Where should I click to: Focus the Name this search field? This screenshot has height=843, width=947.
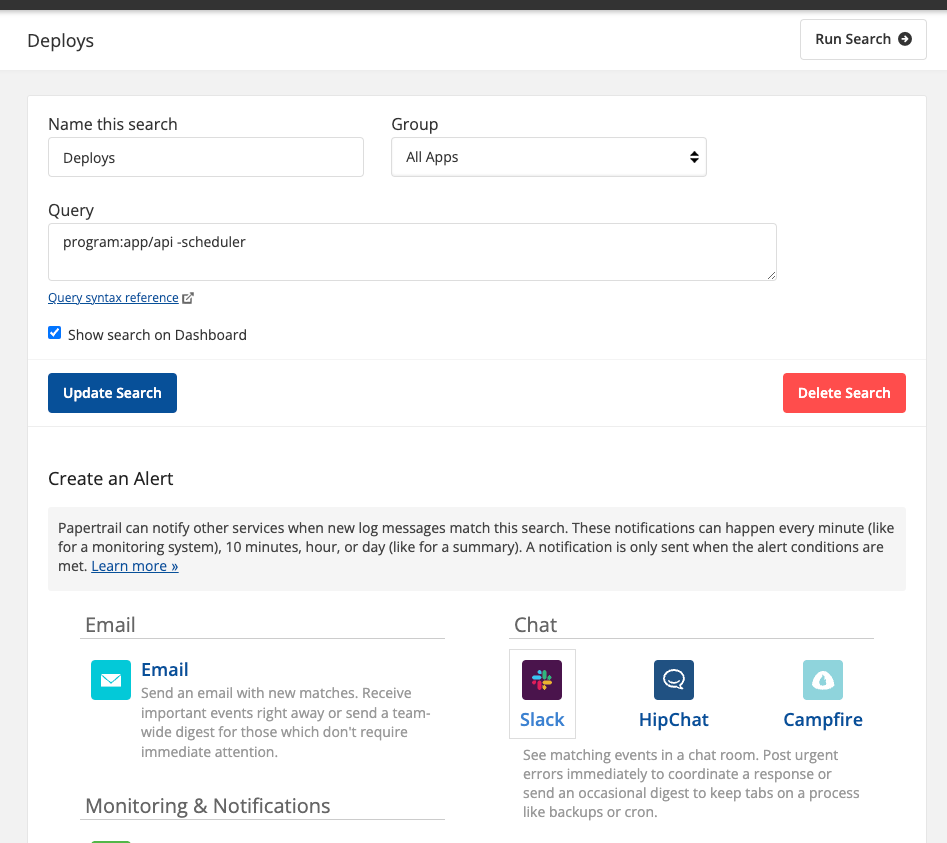pos(206,157)
